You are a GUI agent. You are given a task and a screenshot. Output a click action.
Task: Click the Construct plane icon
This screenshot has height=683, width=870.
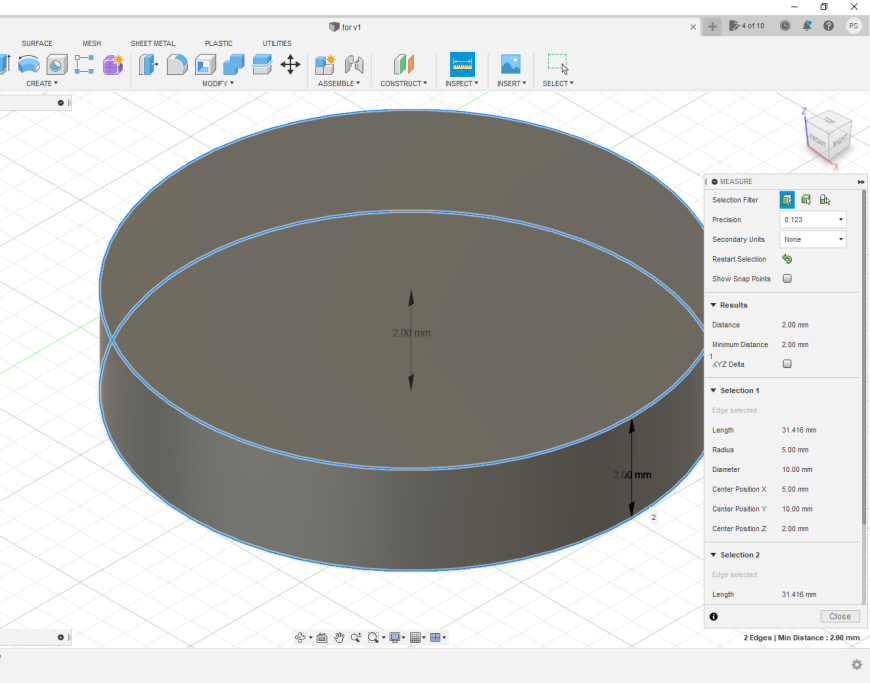tap(403, 65)
